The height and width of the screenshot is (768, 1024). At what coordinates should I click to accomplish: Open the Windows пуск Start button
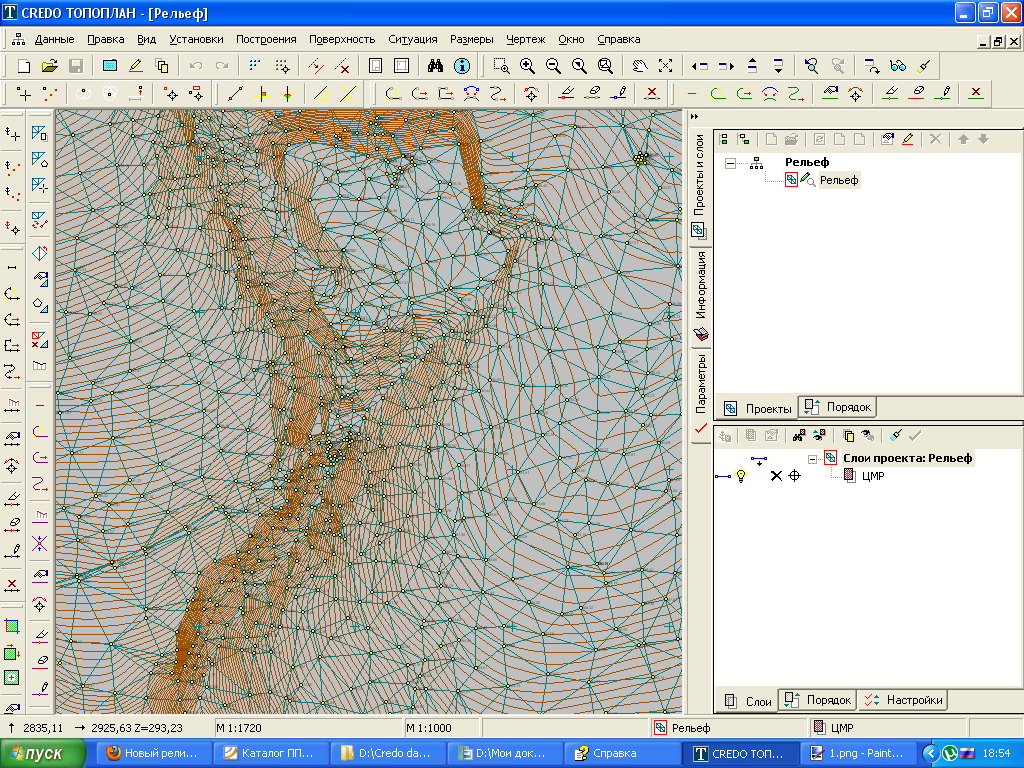[x=42, y=754]
